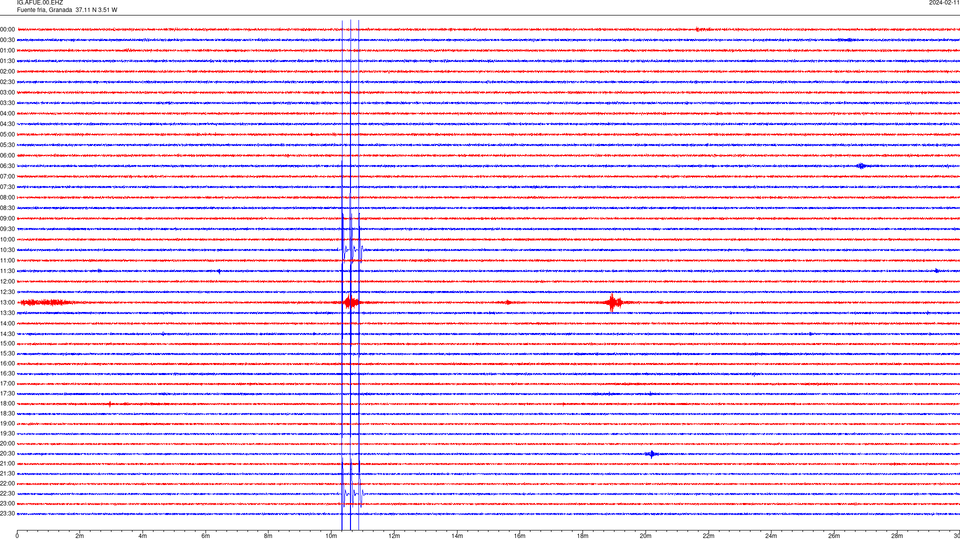Select the 05:00 trace time label

coord(7,135)
